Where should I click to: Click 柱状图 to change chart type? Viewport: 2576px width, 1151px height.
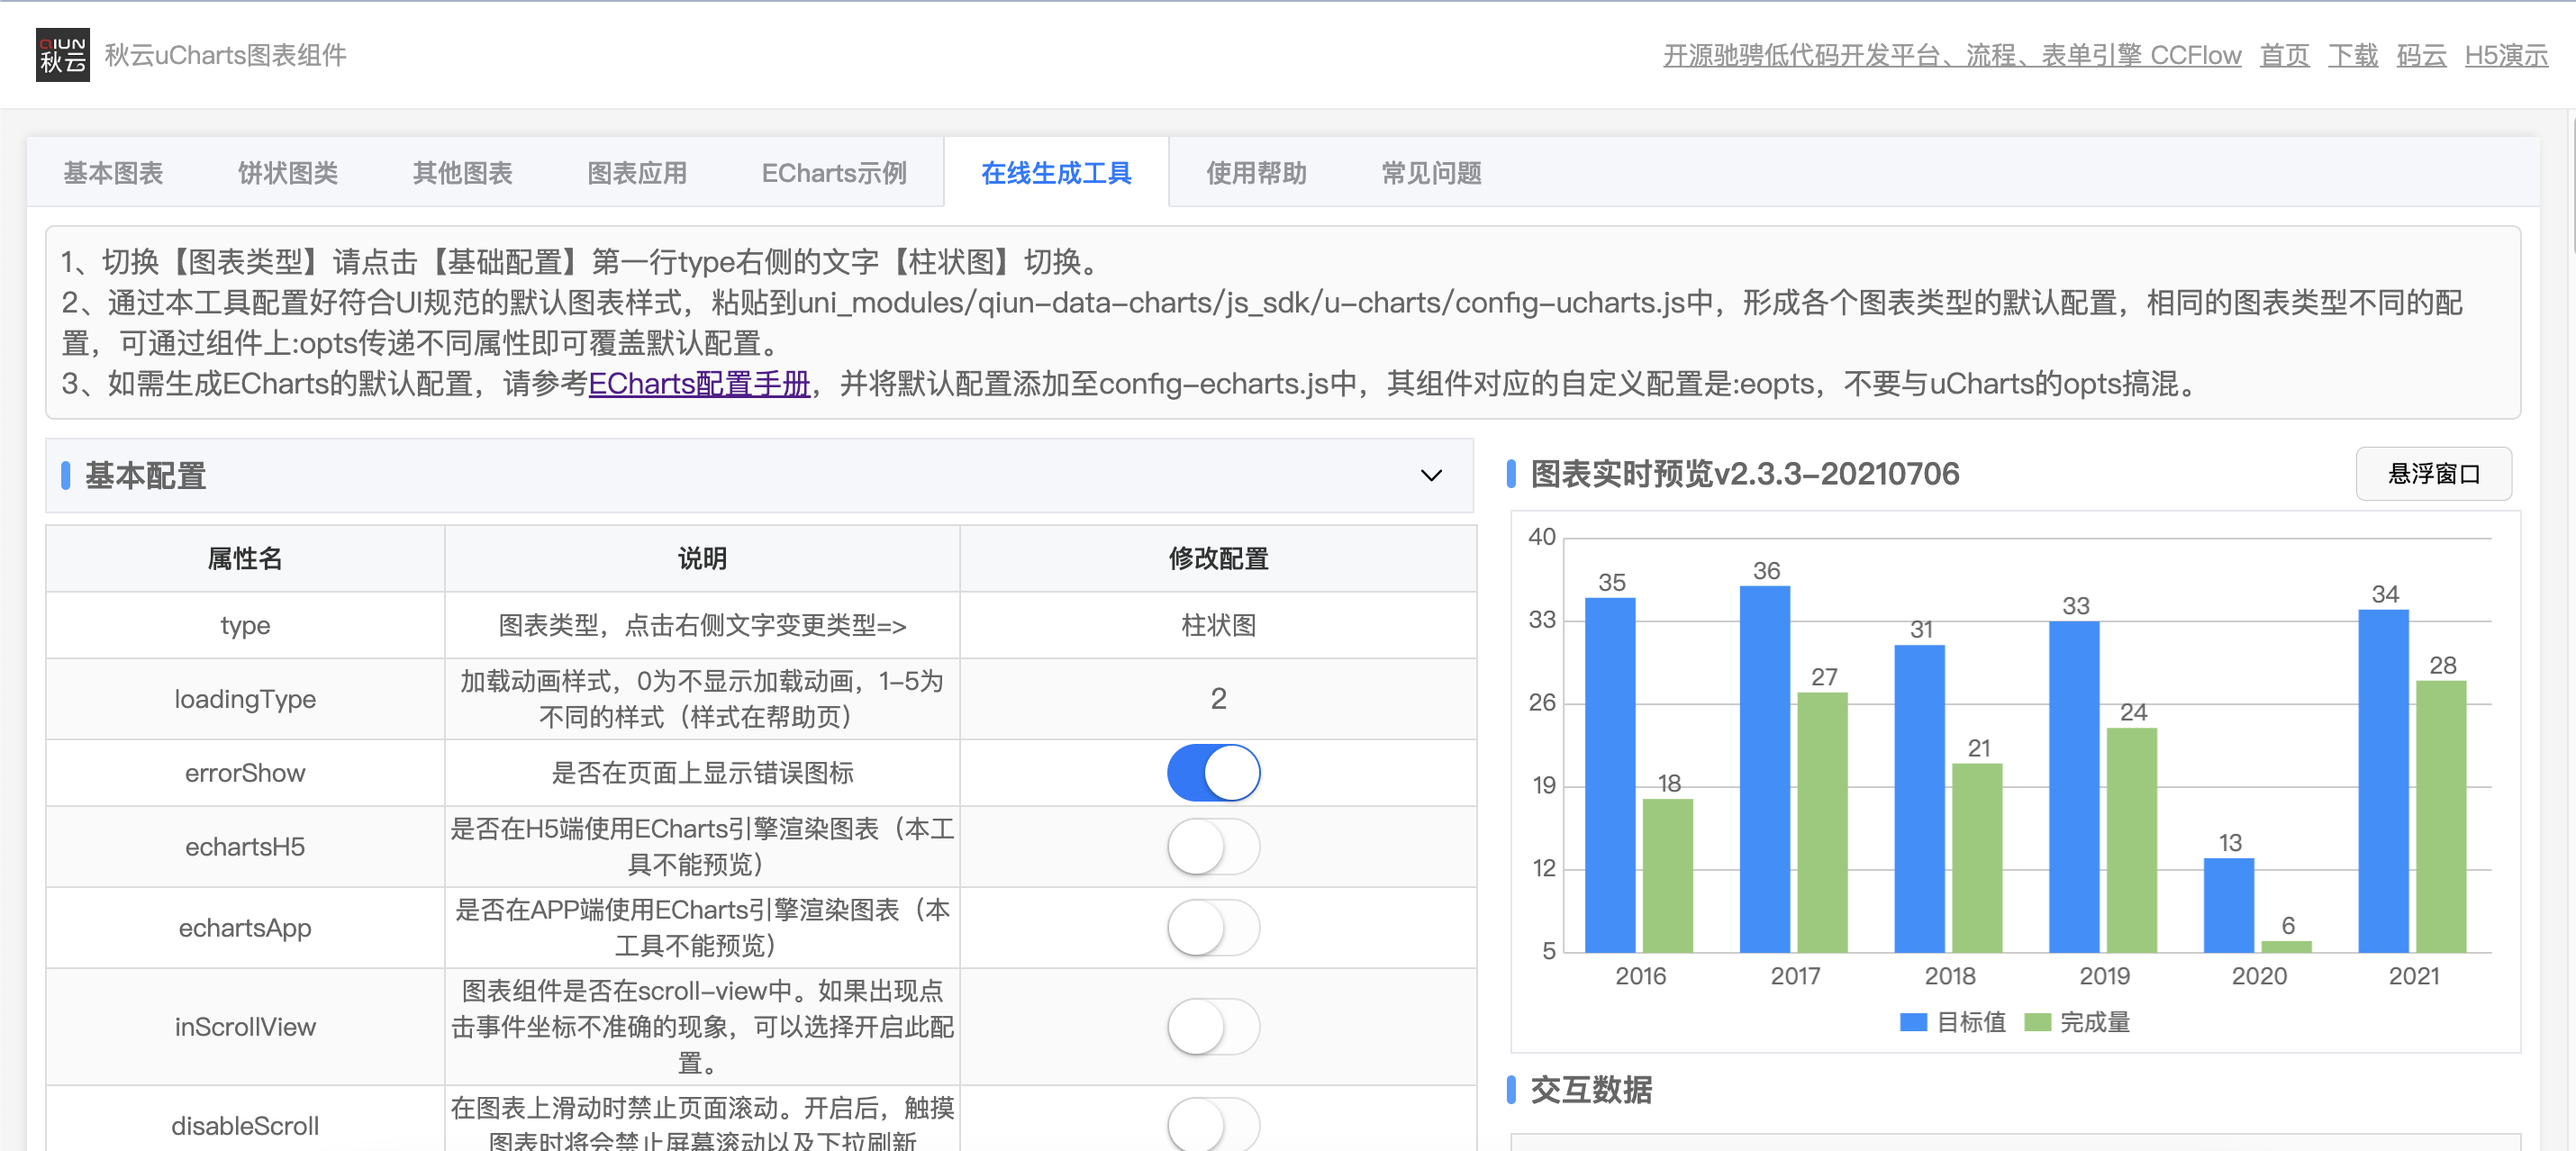coord(1216,625)
